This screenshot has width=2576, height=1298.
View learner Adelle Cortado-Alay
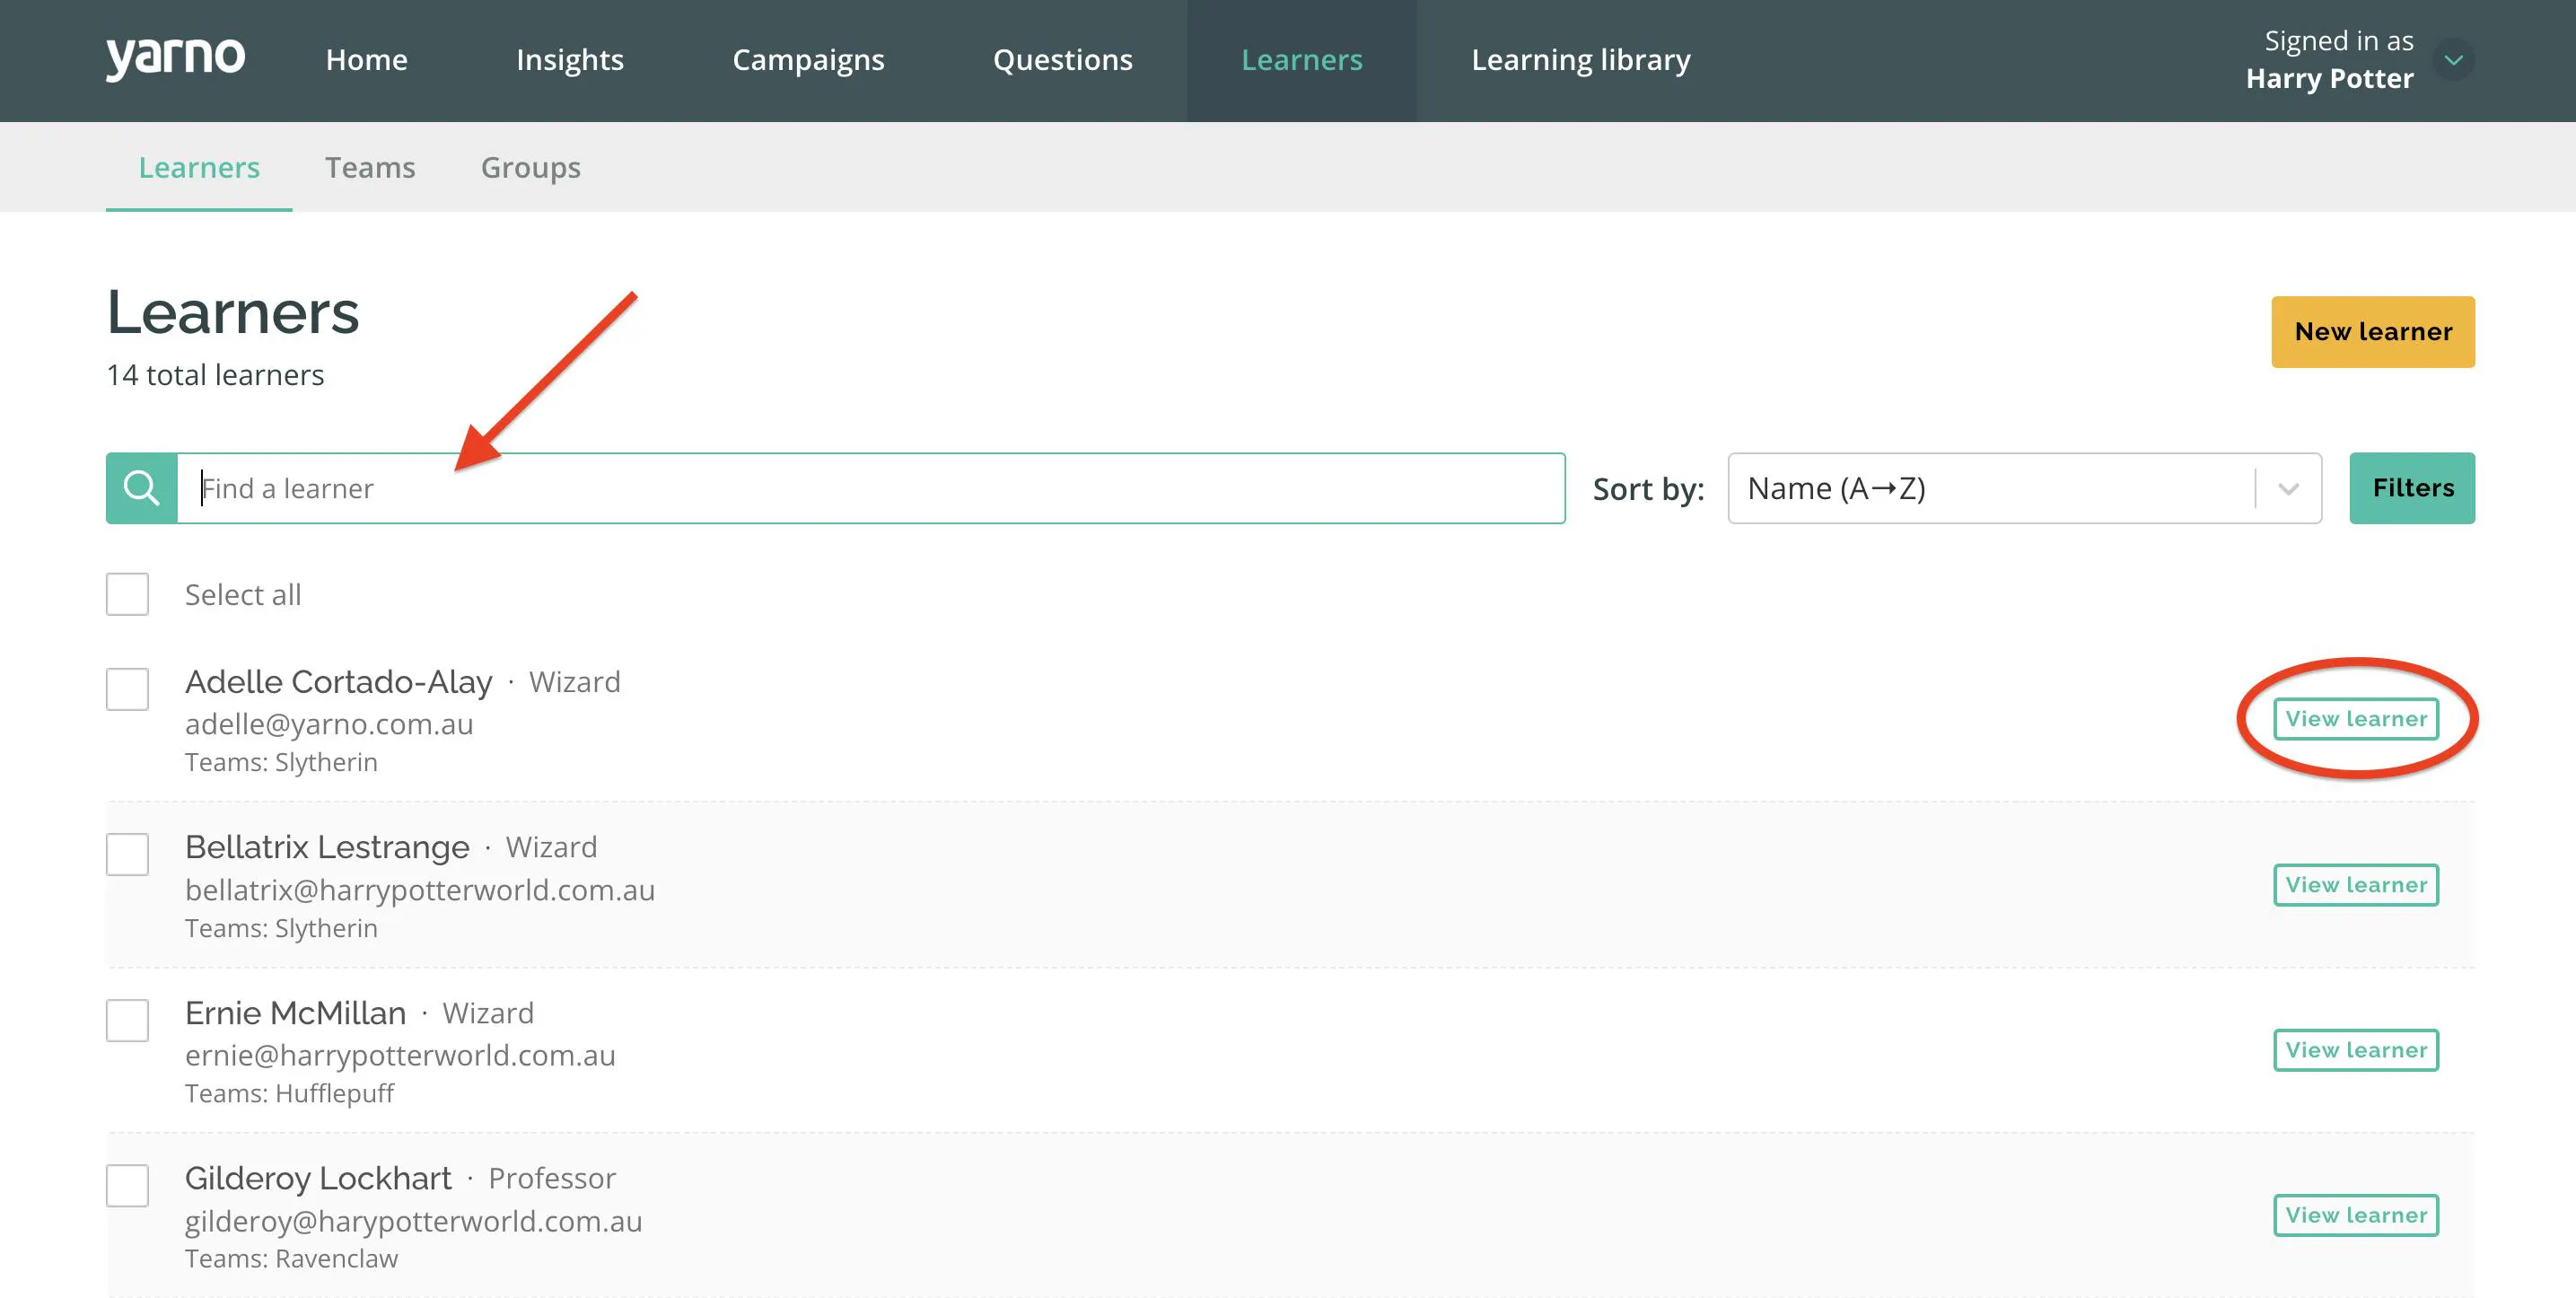tap(2356, 719)
